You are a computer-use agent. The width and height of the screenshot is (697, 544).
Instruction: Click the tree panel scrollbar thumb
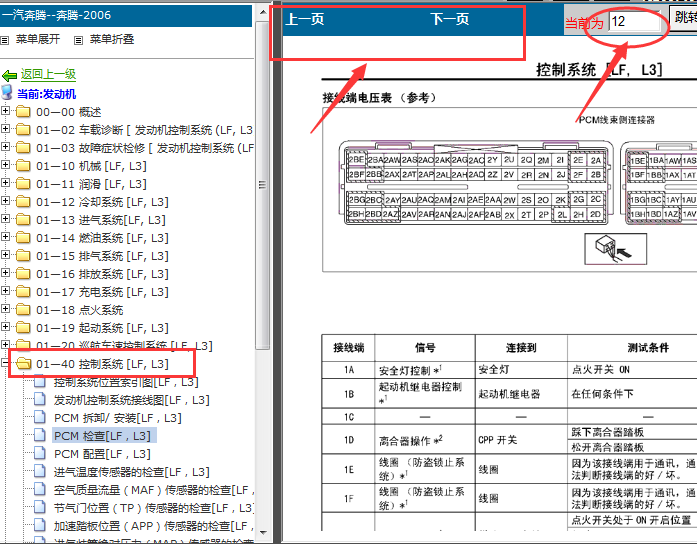coord(263,184)
